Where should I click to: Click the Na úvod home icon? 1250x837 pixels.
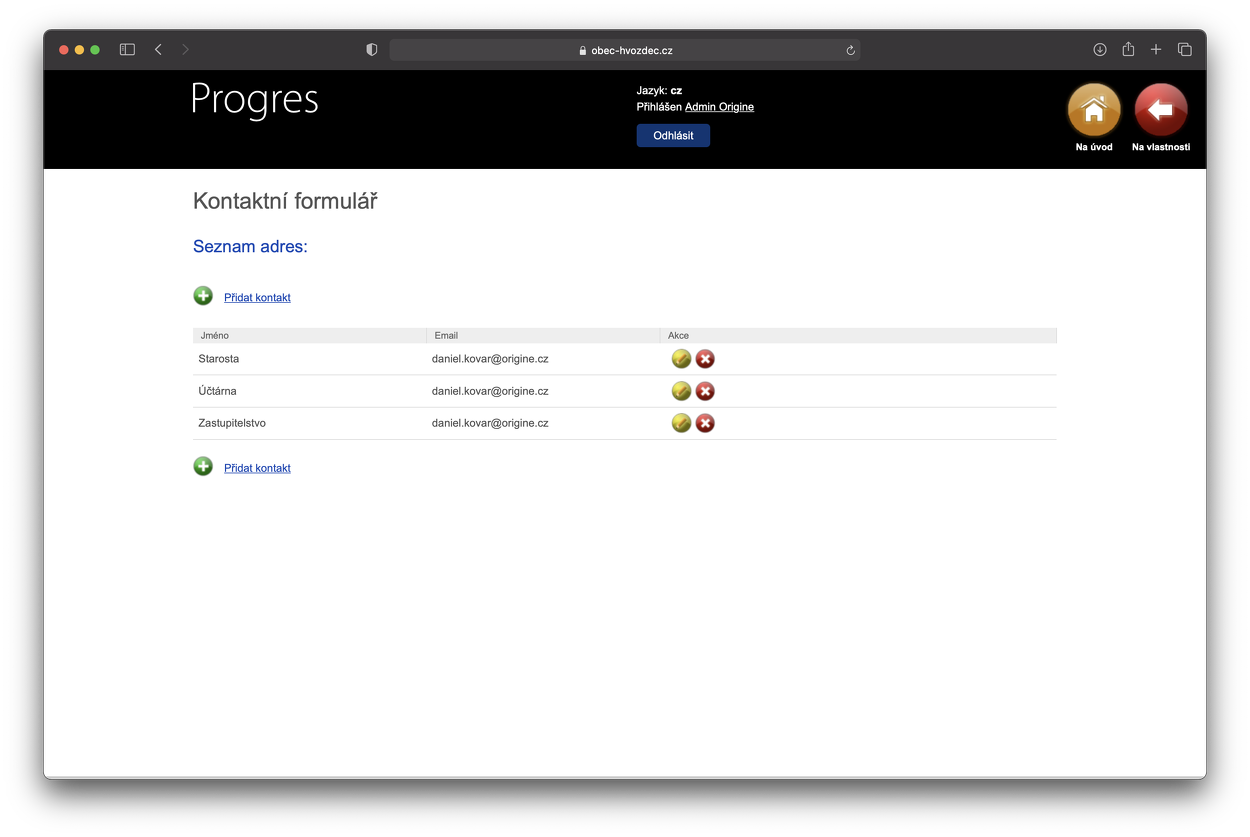pyautogui.click(x=1094, y=109)
